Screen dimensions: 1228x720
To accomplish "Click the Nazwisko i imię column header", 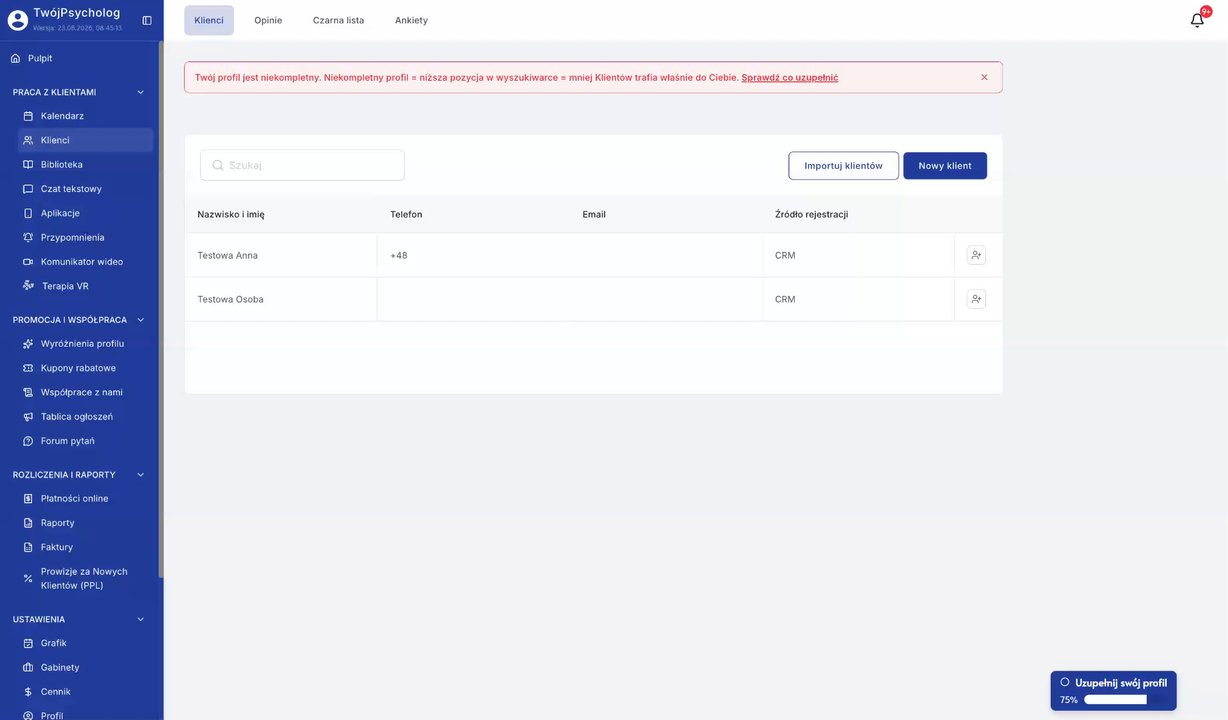I will coord(231,214).
